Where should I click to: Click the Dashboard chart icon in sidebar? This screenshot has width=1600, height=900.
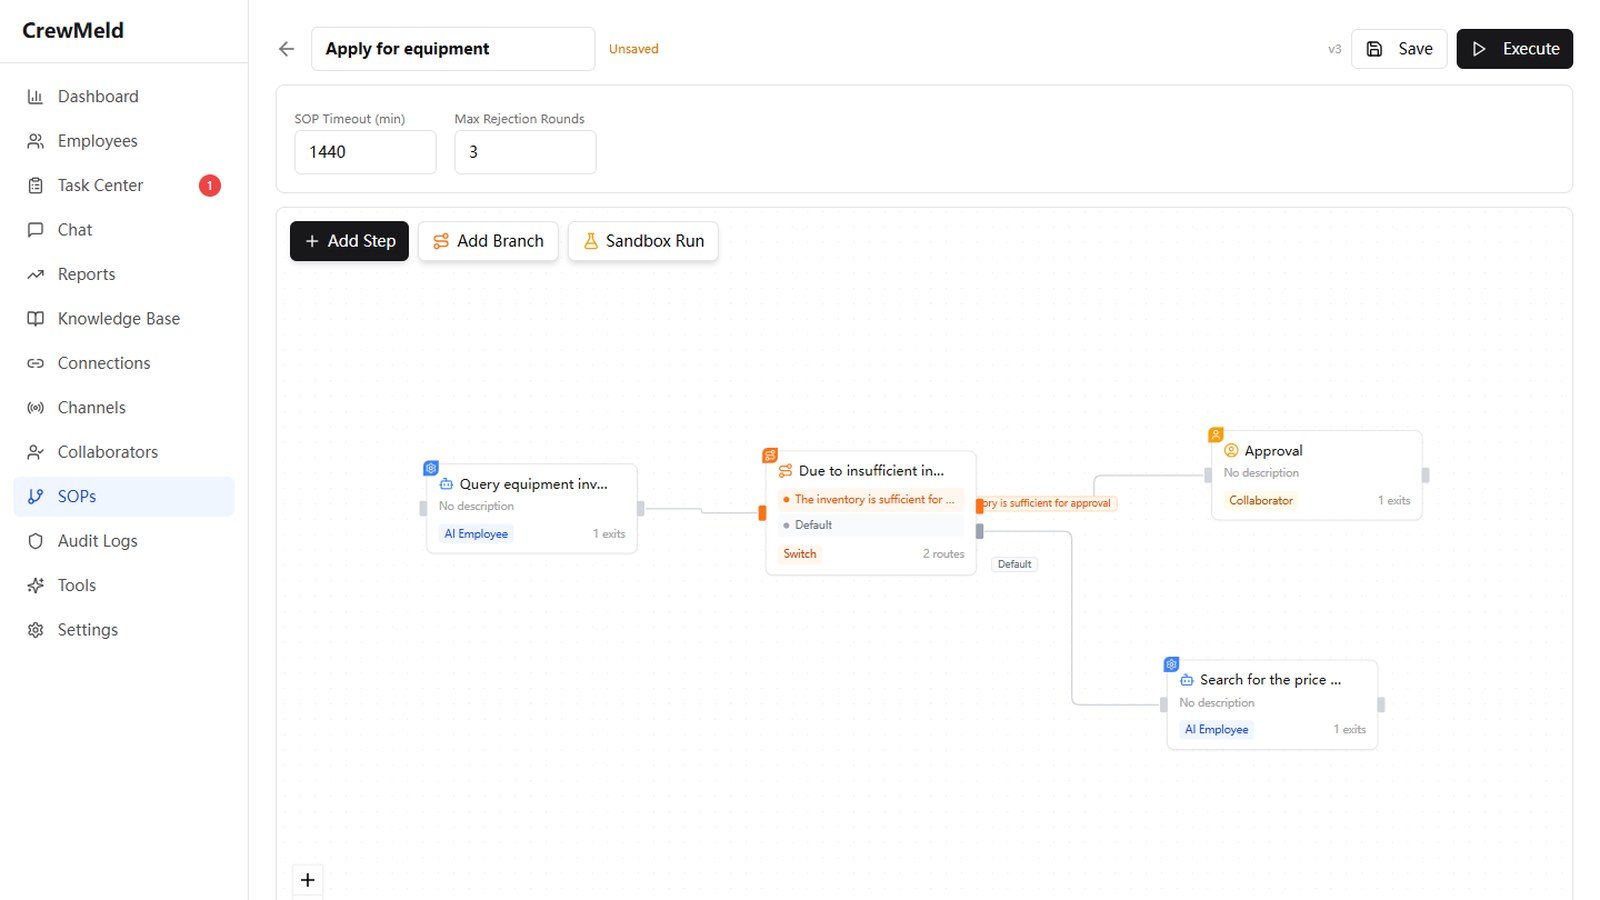(x=35, y=97)
